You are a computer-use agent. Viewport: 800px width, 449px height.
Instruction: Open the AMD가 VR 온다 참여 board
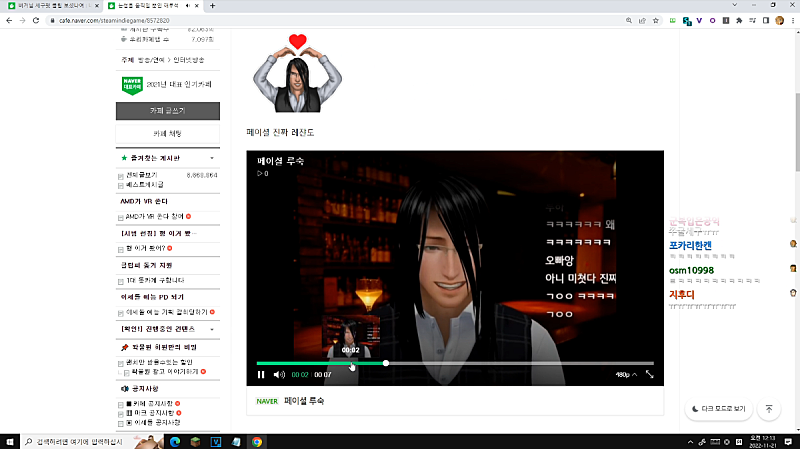[154, 216]
